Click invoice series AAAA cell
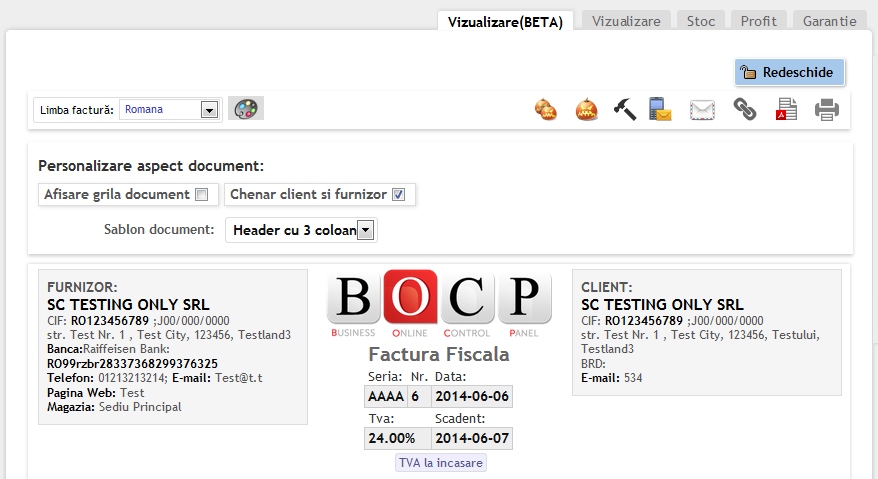 [x=386, y=397]
